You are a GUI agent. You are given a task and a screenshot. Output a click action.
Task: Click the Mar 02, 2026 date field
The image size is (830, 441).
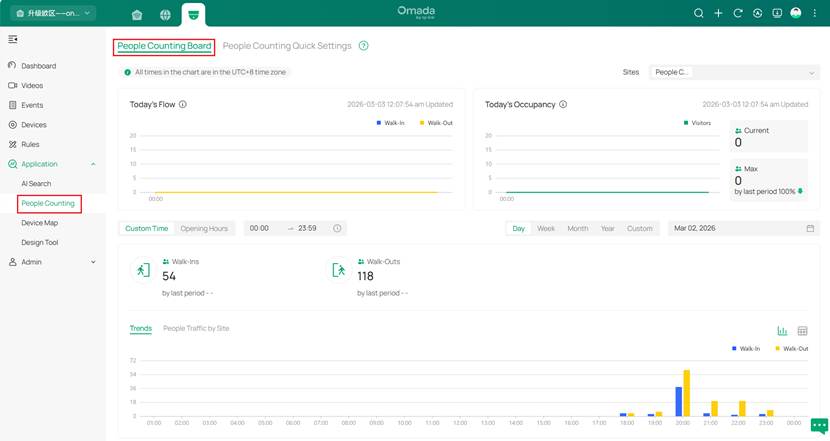point(742,228)
